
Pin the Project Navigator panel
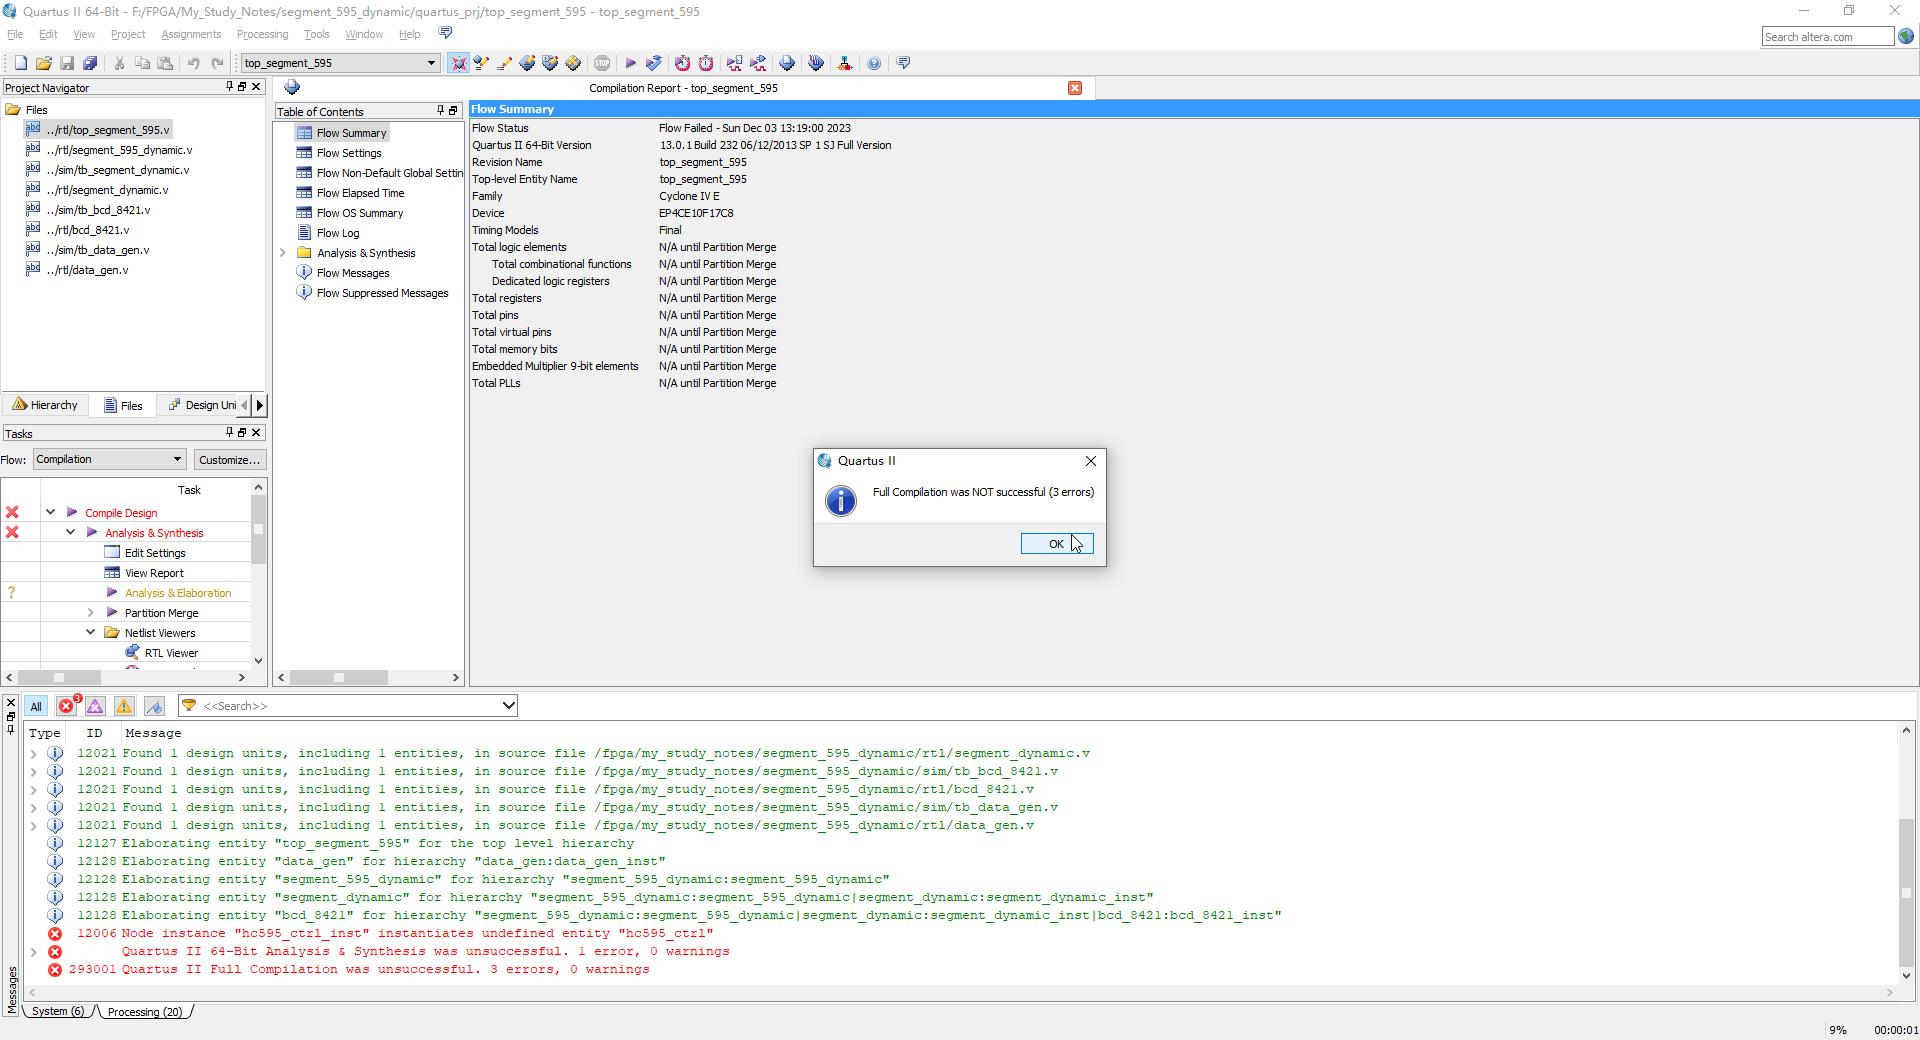(x=229, y=87)
